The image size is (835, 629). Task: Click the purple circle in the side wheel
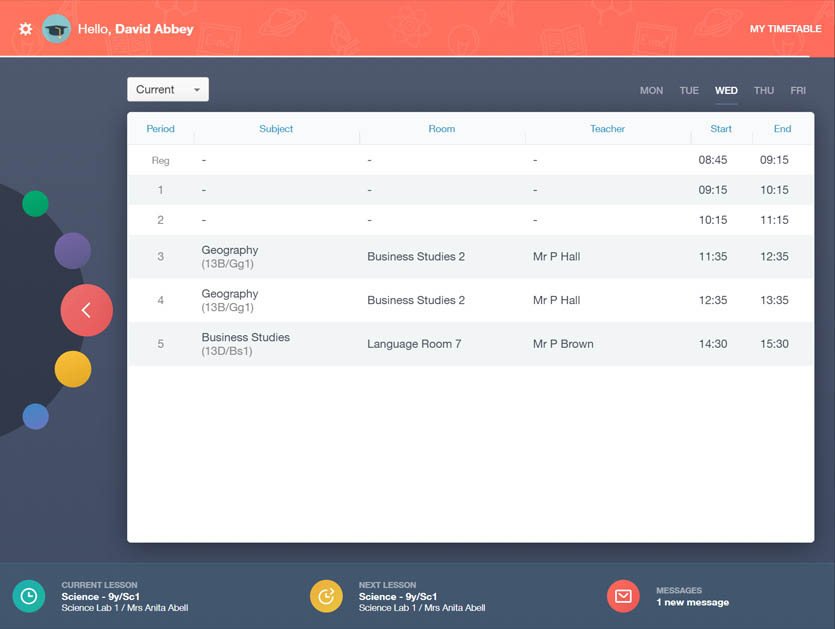click(72, 250)
